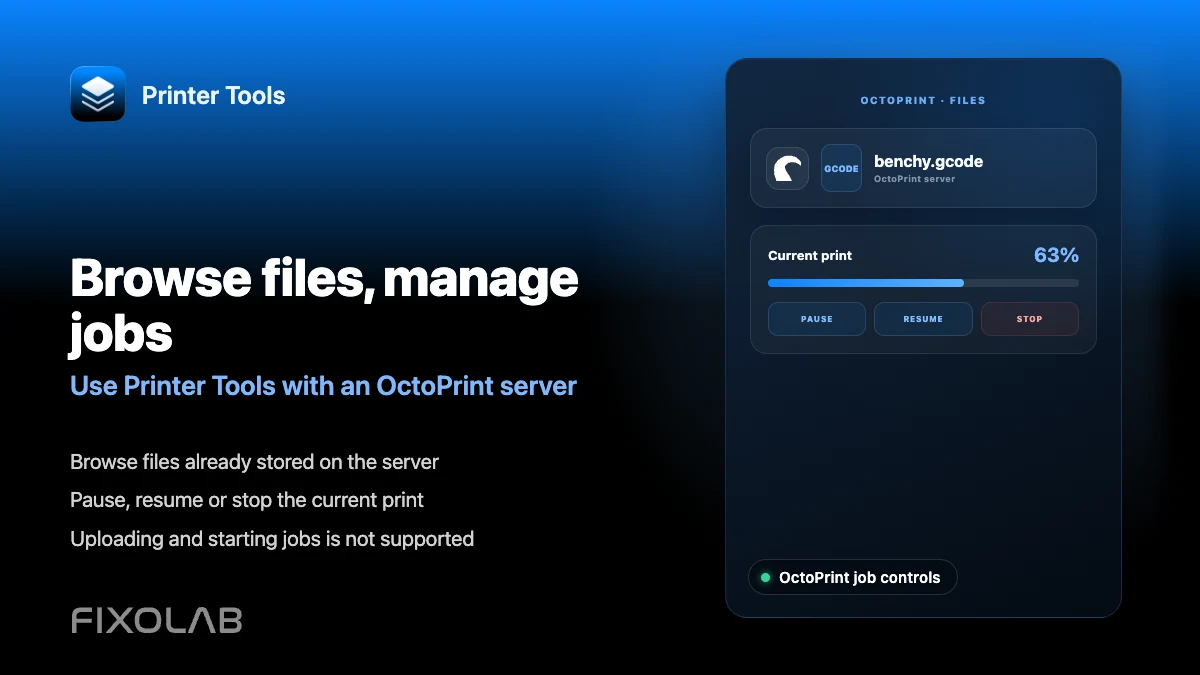Click the current print progress bar
This screenshot has width=1200, height=675.
923,283
